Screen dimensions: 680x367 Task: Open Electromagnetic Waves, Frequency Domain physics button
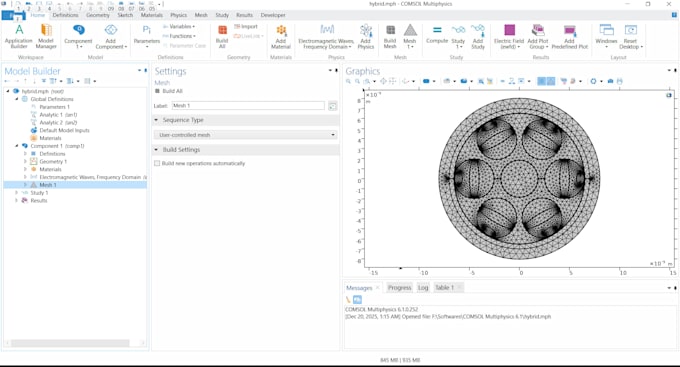point(326,36)
